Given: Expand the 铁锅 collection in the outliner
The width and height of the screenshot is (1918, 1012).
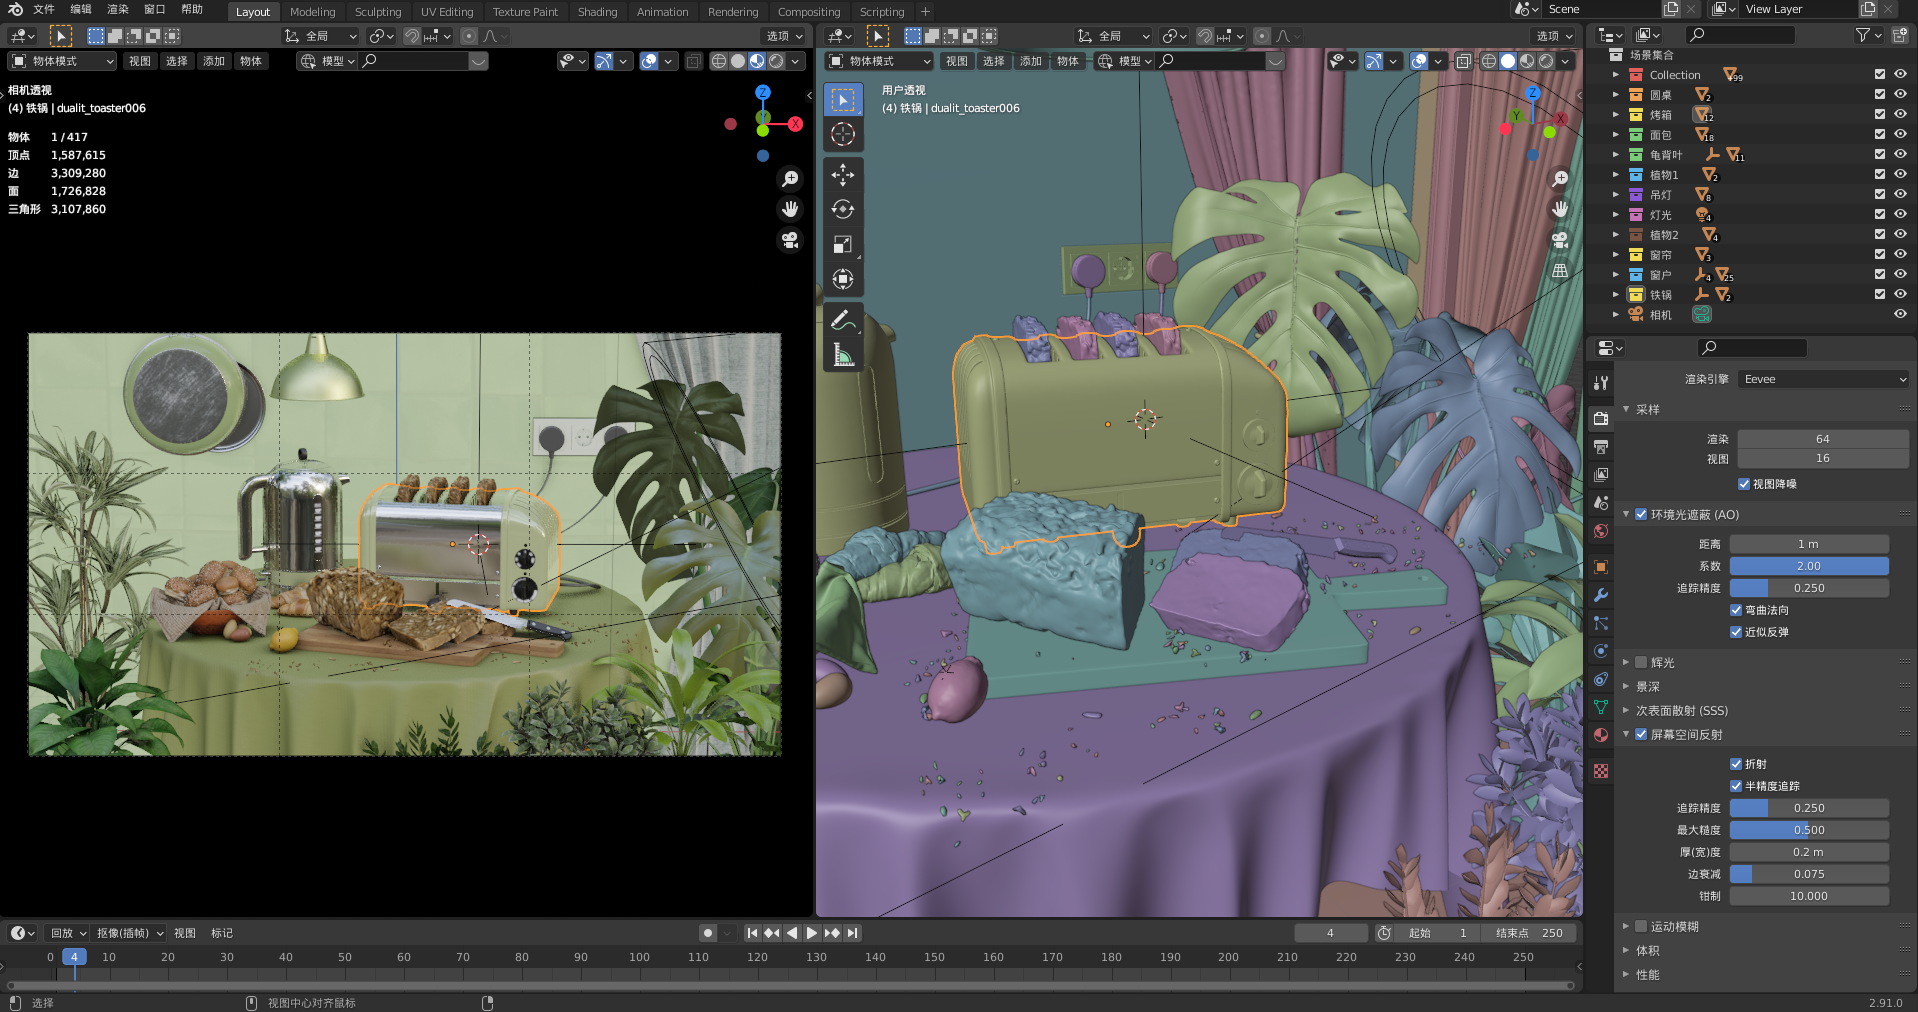Looking at the screenshot, I should (x=1615, y=294).
